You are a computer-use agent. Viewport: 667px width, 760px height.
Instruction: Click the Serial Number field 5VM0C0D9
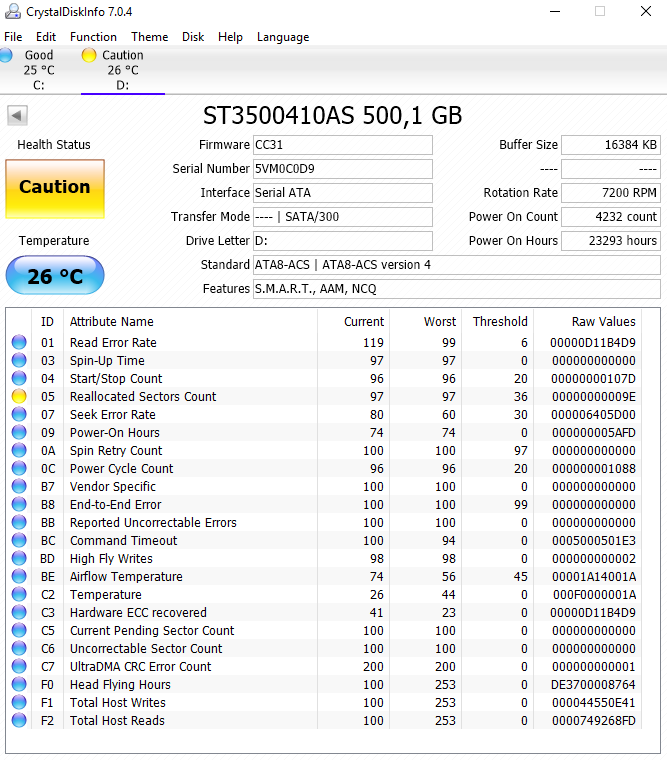click(x=343, y=169)
